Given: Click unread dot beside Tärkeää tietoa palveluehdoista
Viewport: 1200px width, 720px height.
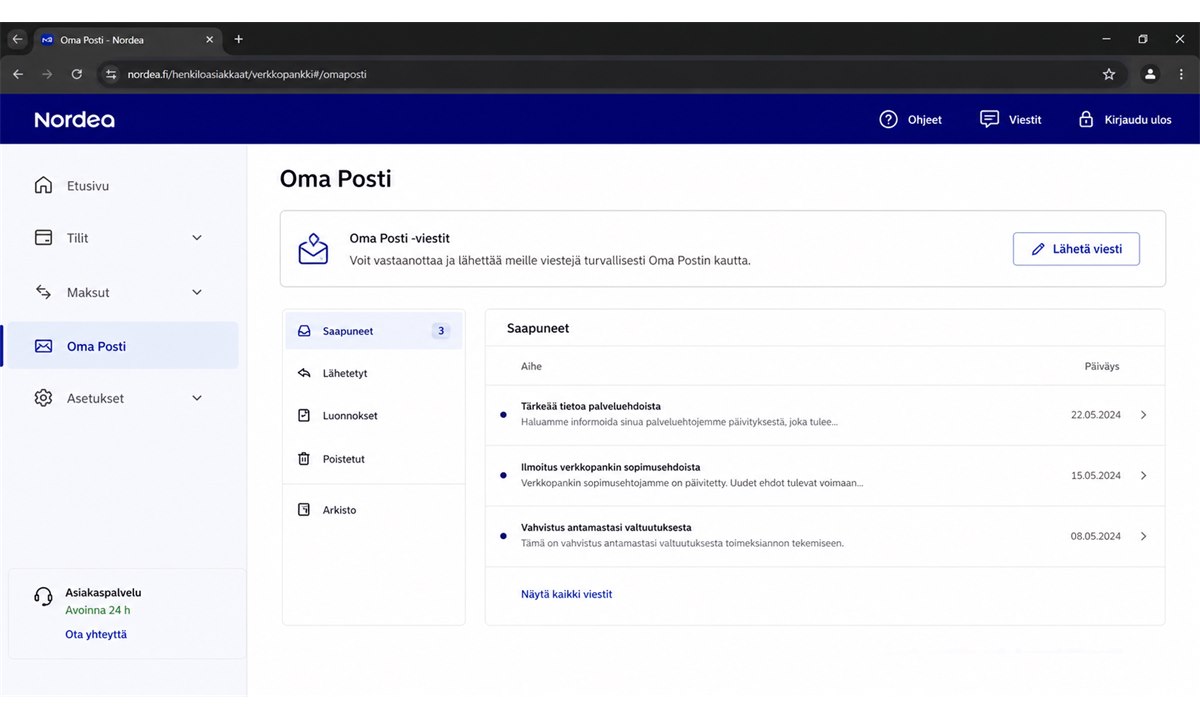Looking at the screenshot, I should 503,415.
